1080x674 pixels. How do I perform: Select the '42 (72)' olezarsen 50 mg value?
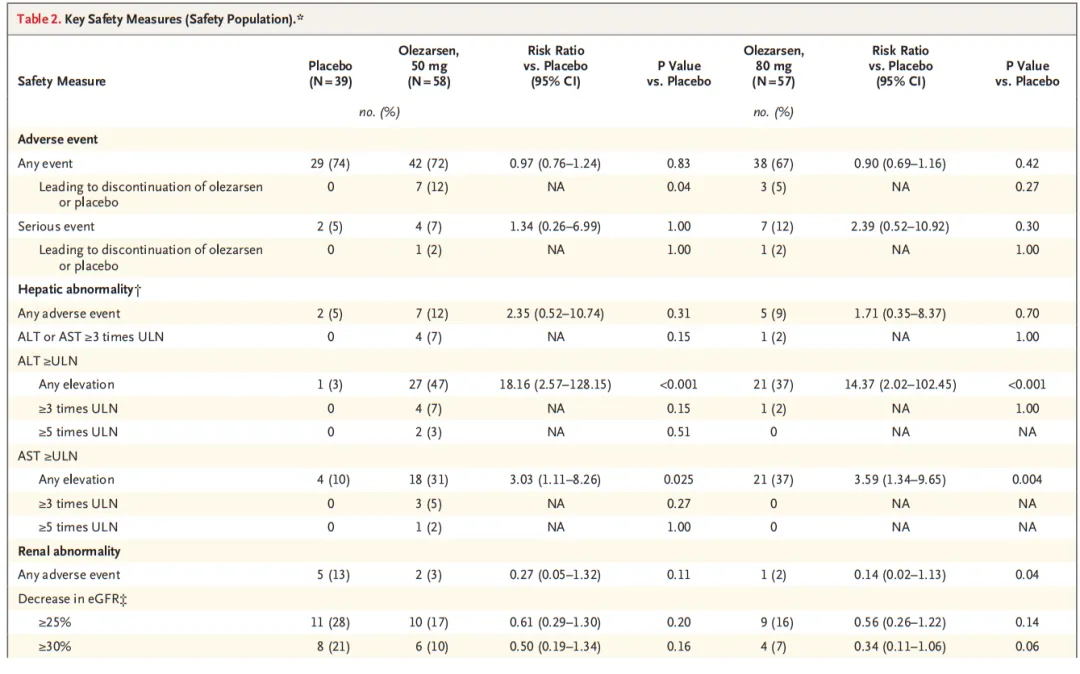pos(428,163)
